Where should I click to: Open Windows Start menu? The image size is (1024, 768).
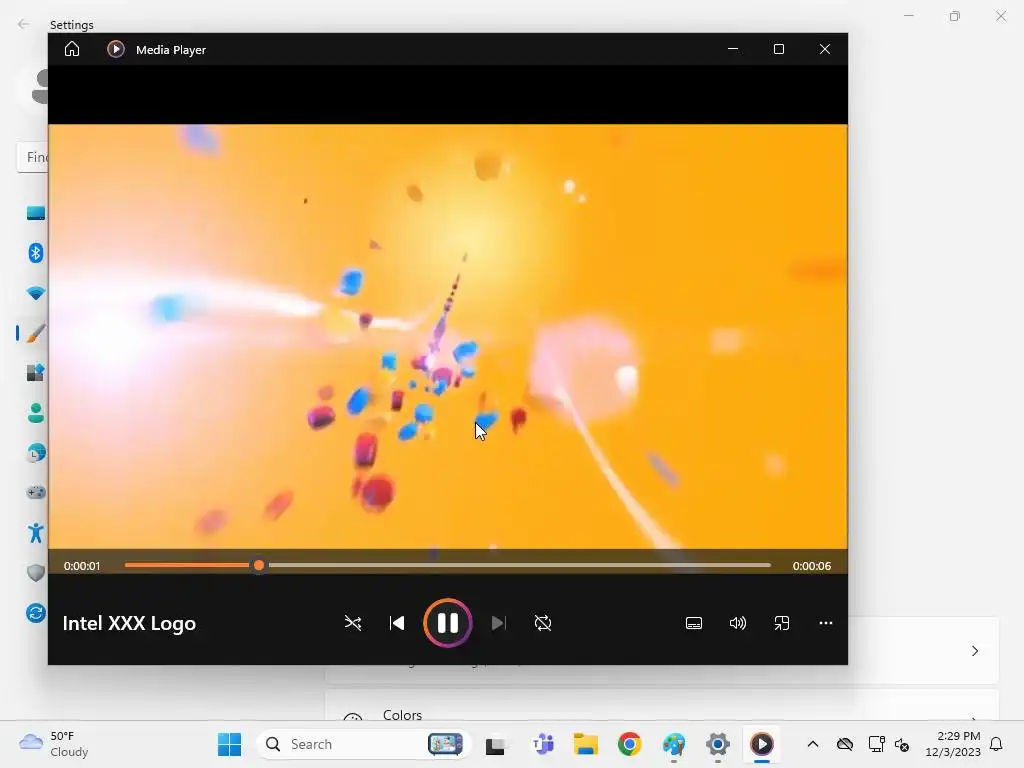[229, 744]
